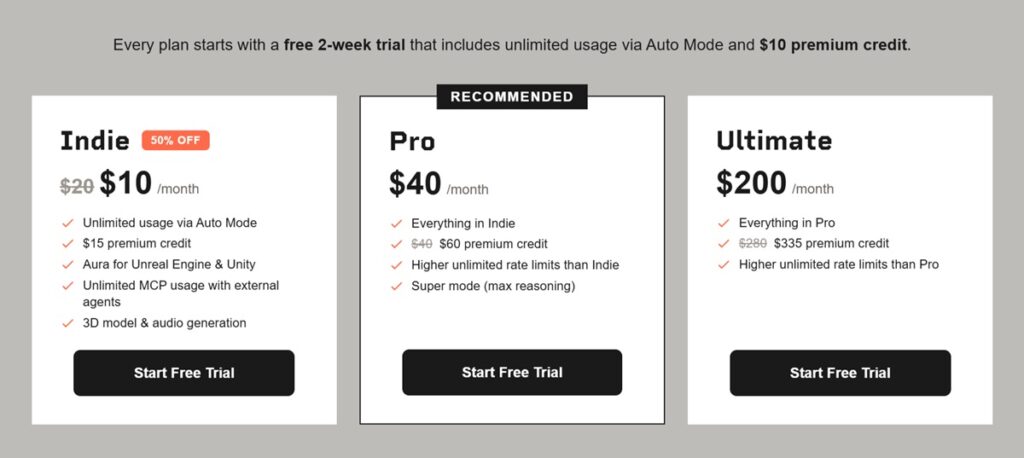Click checkmark beside Everything in Indie
1024x458 pixels.
396,224
